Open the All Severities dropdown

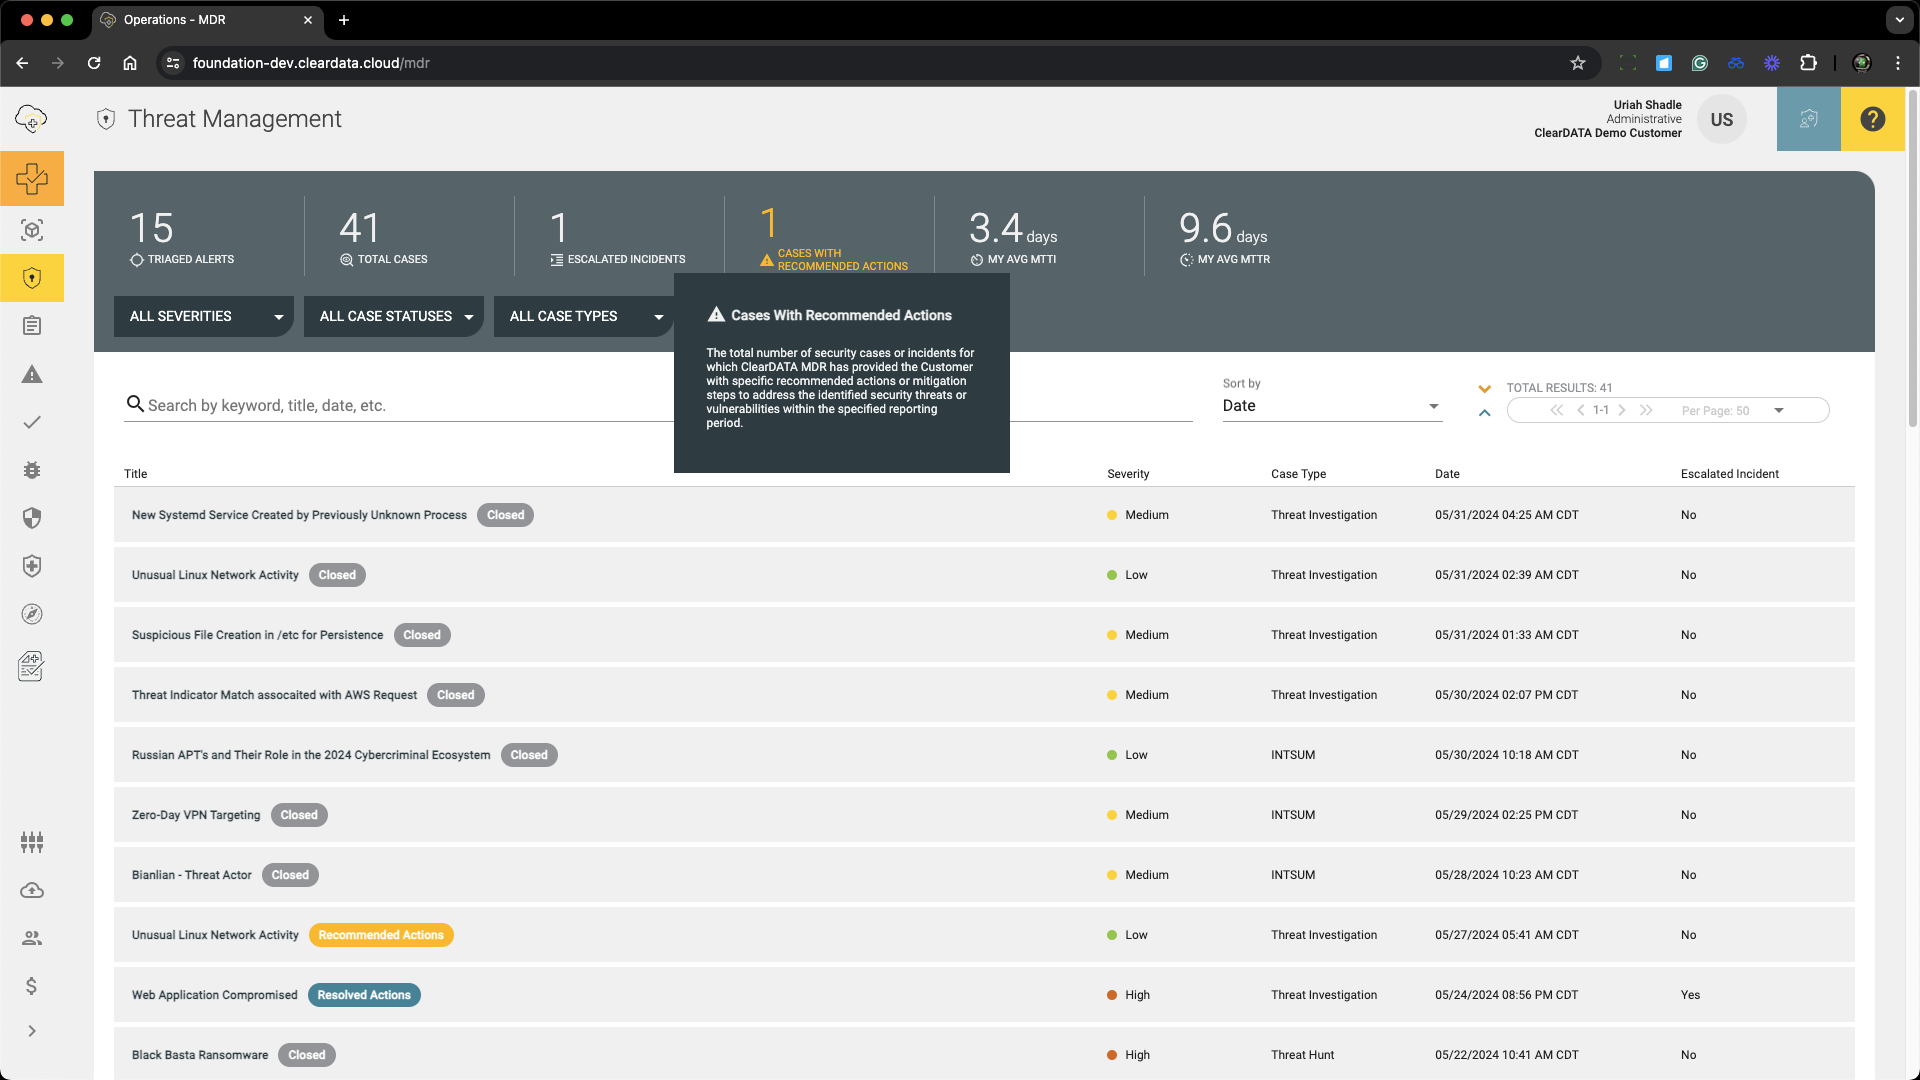(x=203, y=316)
